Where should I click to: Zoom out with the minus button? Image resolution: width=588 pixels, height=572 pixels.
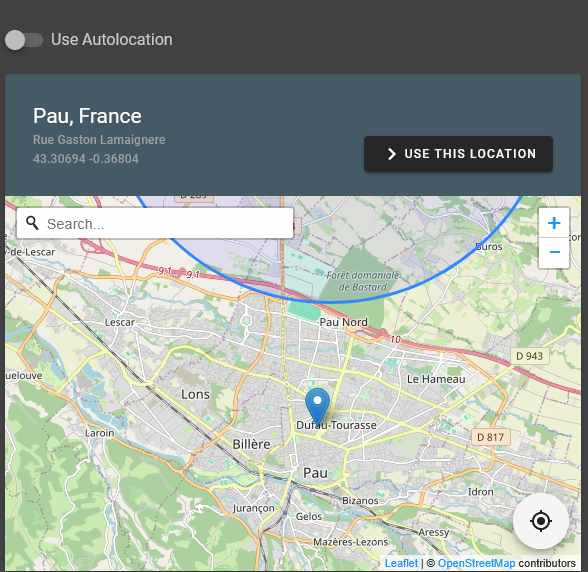click(554, 252)
